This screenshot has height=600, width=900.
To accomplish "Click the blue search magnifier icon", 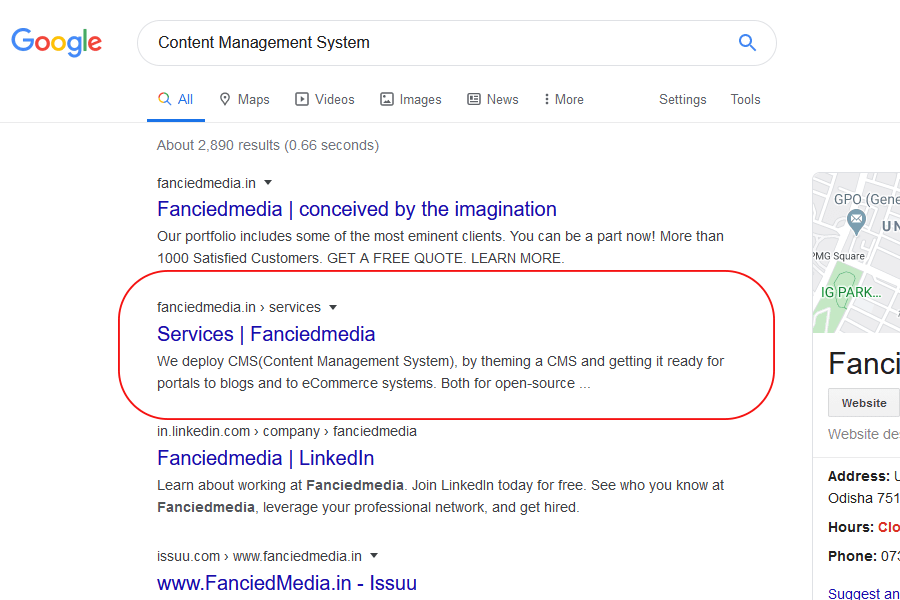I will 747,42.
